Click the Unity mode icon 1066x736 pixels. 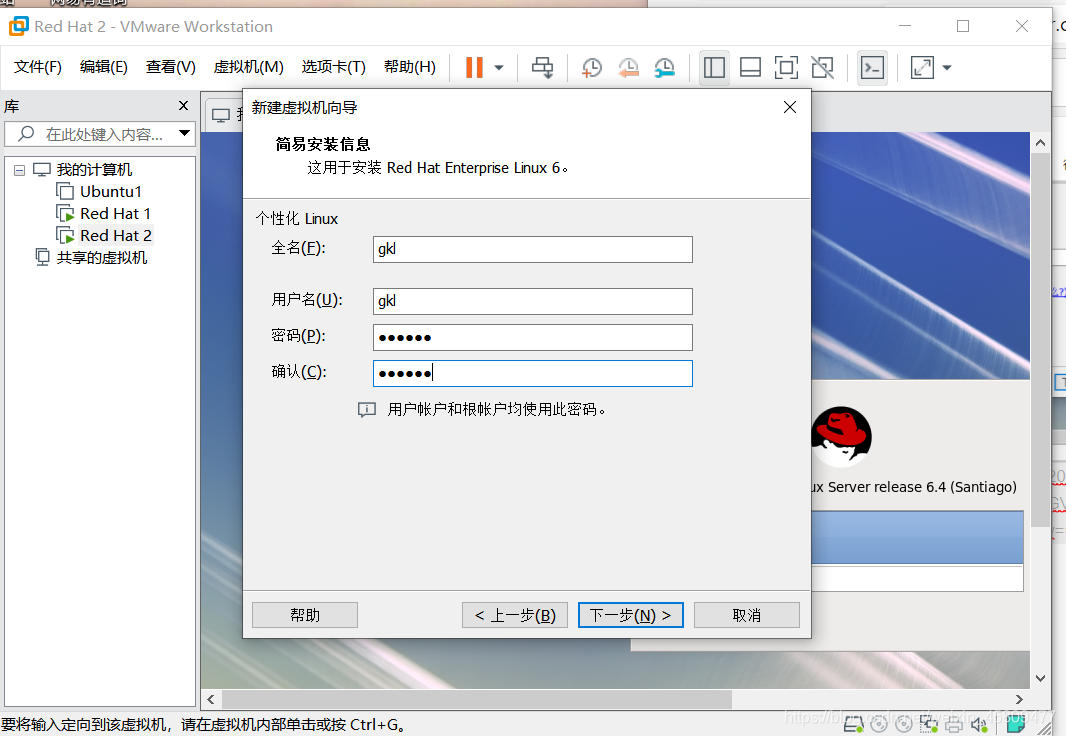[x=823, y=67]
